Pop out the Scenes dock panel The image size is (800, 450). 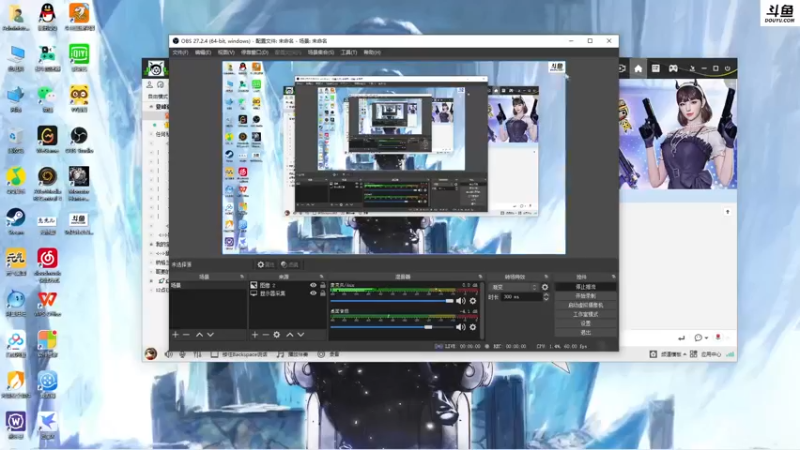point(242,277)
